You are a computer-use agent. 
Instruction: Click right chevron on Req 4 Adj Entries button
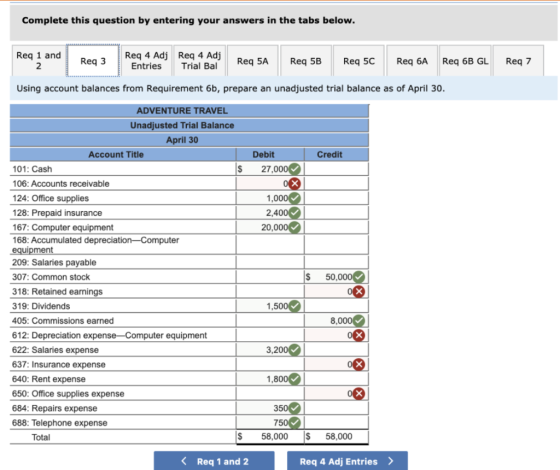[x=391, y=461]
